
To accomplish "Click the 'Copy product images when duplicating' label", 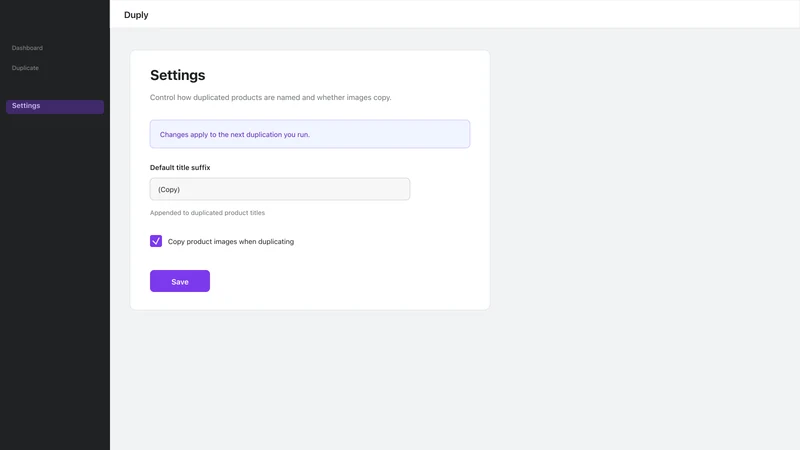I will point(231,242).
